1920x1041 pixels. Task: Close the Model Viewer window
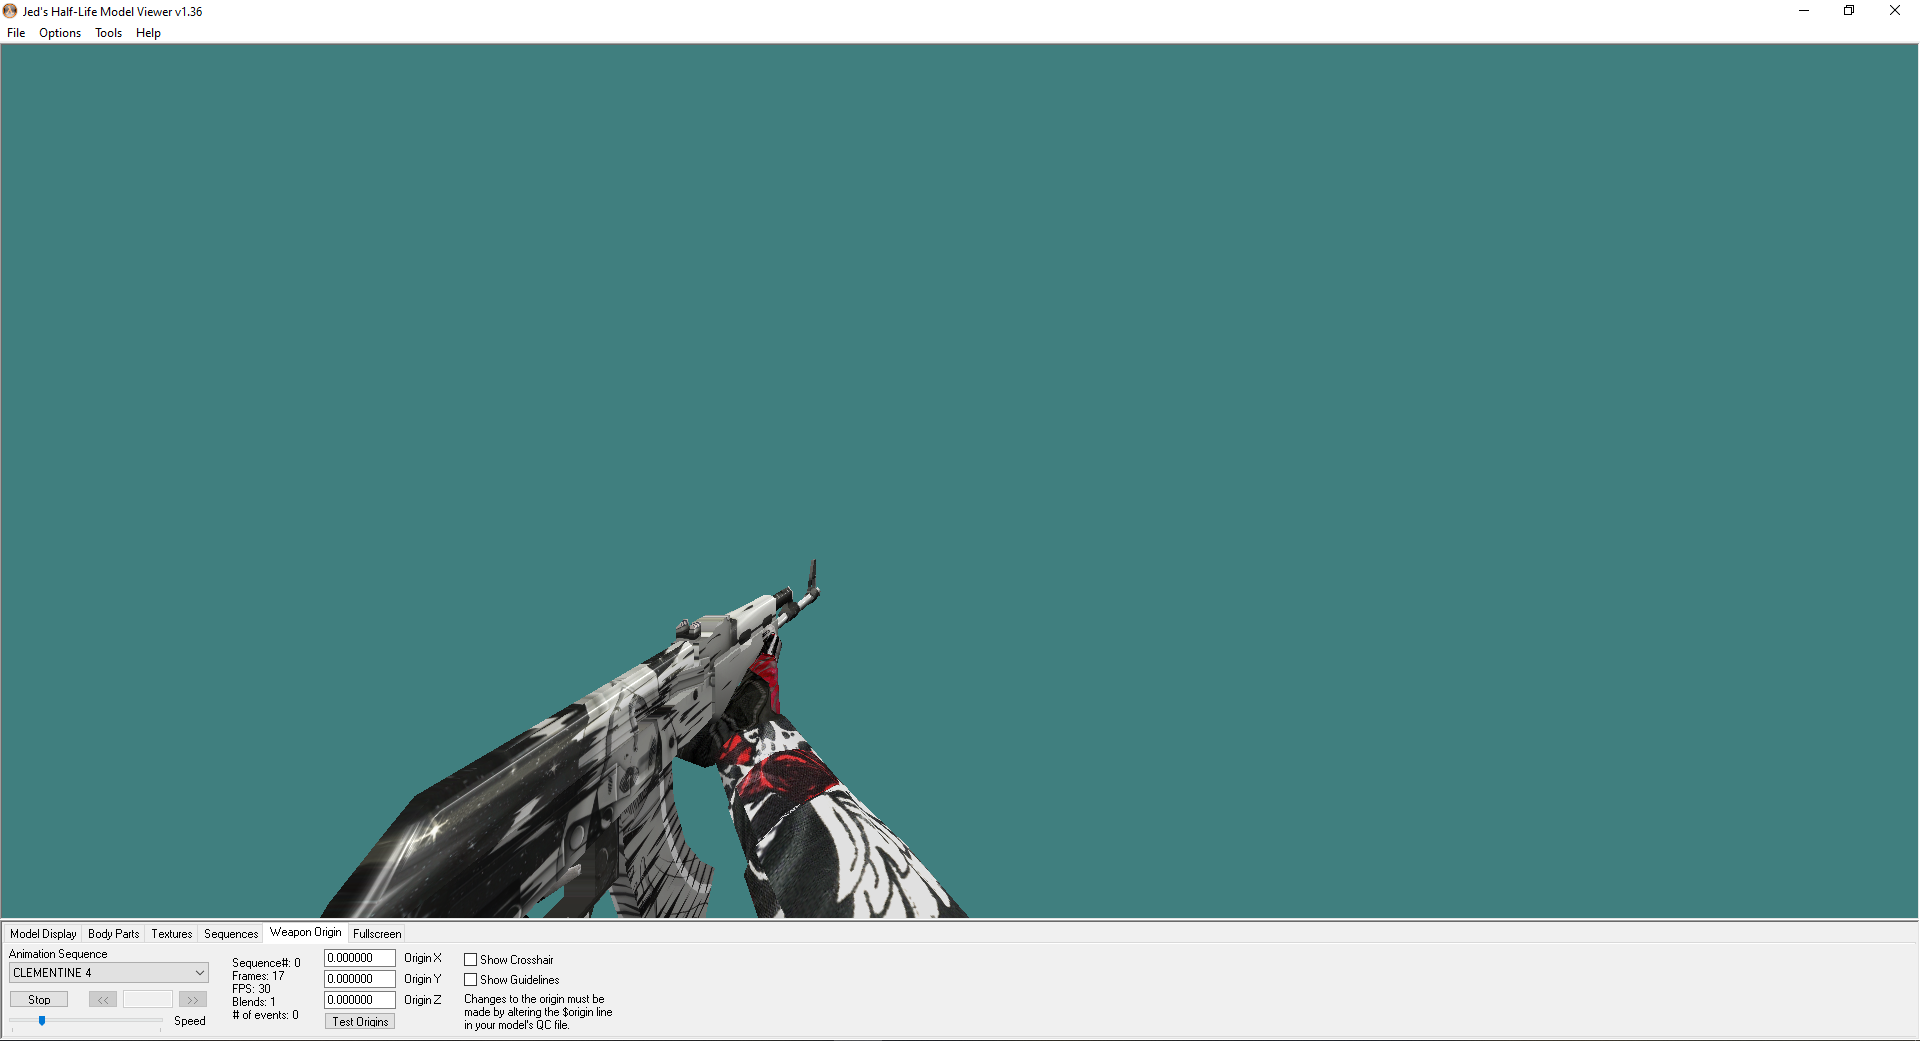pyautogui.click(x=1895, y=11)
